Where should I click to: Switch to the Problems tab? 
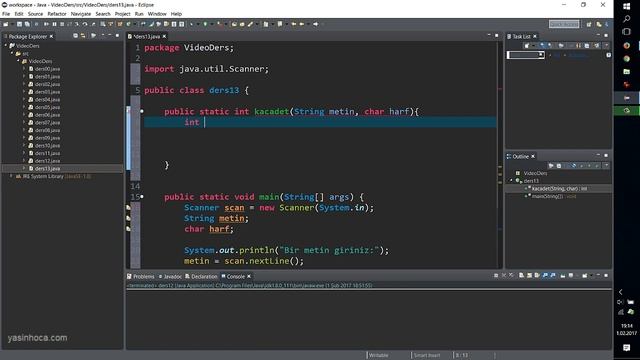(x=140, y=276)
